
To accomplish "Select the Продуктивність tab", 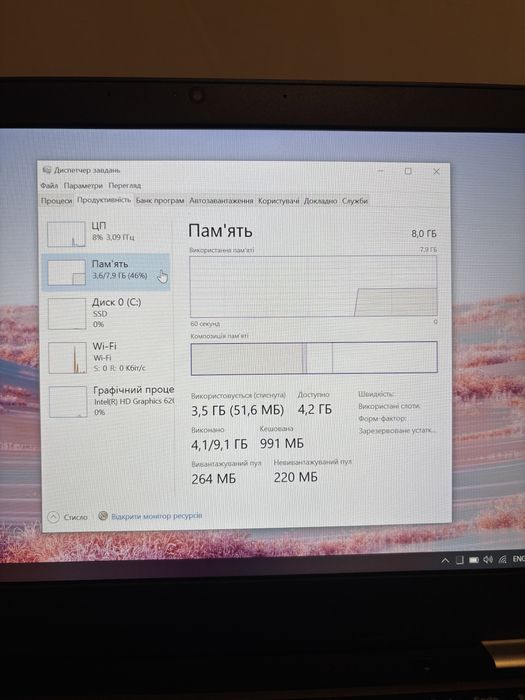I will click(x=104, y=200).
